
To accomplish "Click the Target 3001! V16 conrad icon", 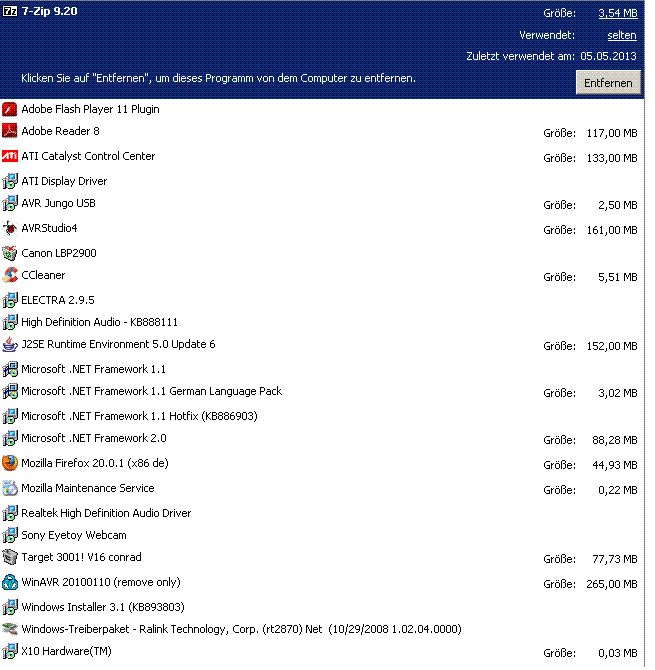I will point(9,557).
